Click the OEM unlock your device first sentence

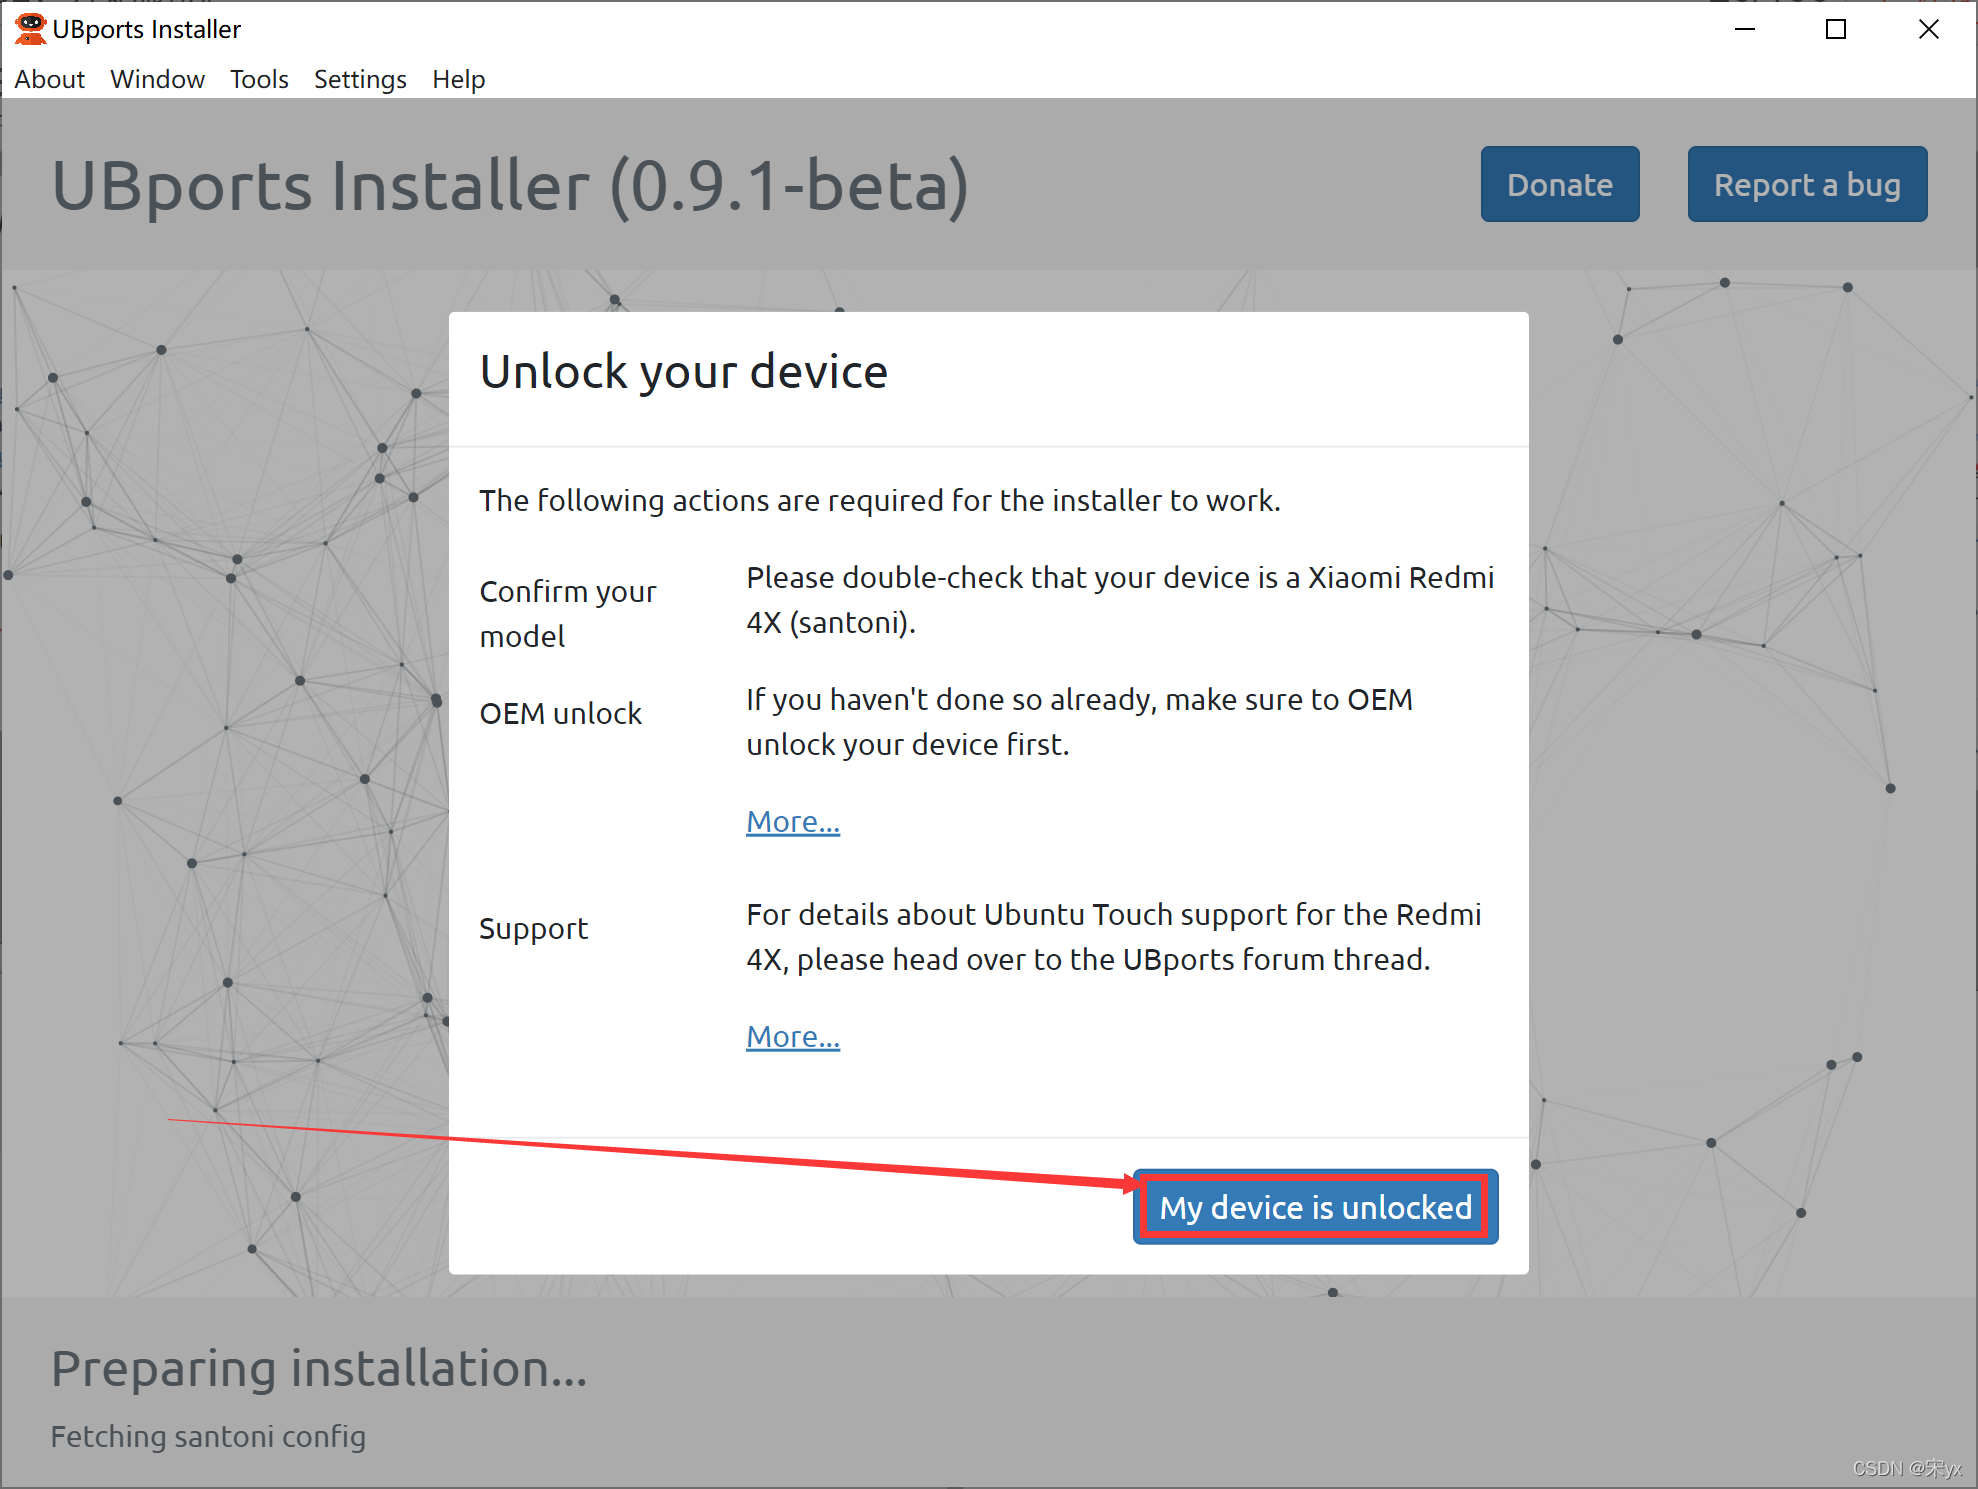click(1080, 722)
